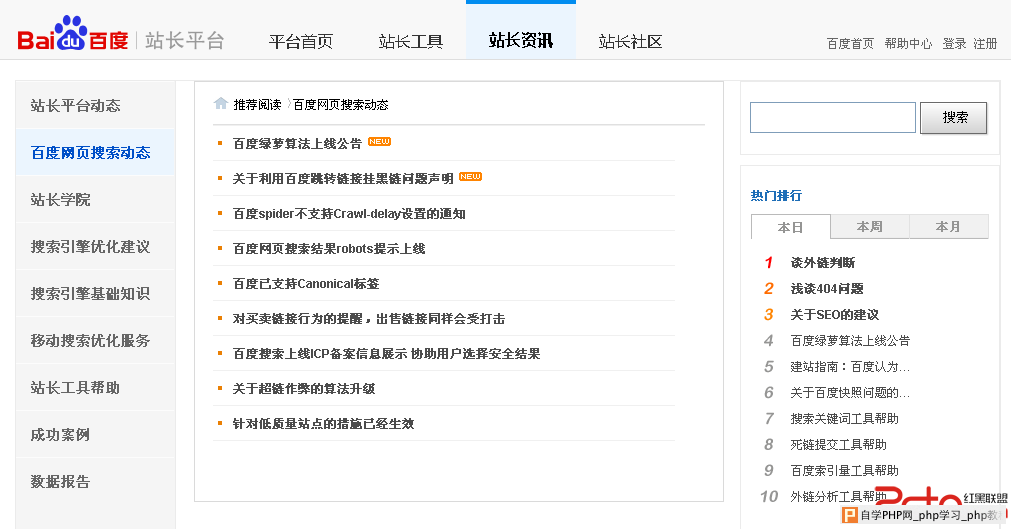
Task: Switch ranking to 本周 tab
Action: (870, 226)
